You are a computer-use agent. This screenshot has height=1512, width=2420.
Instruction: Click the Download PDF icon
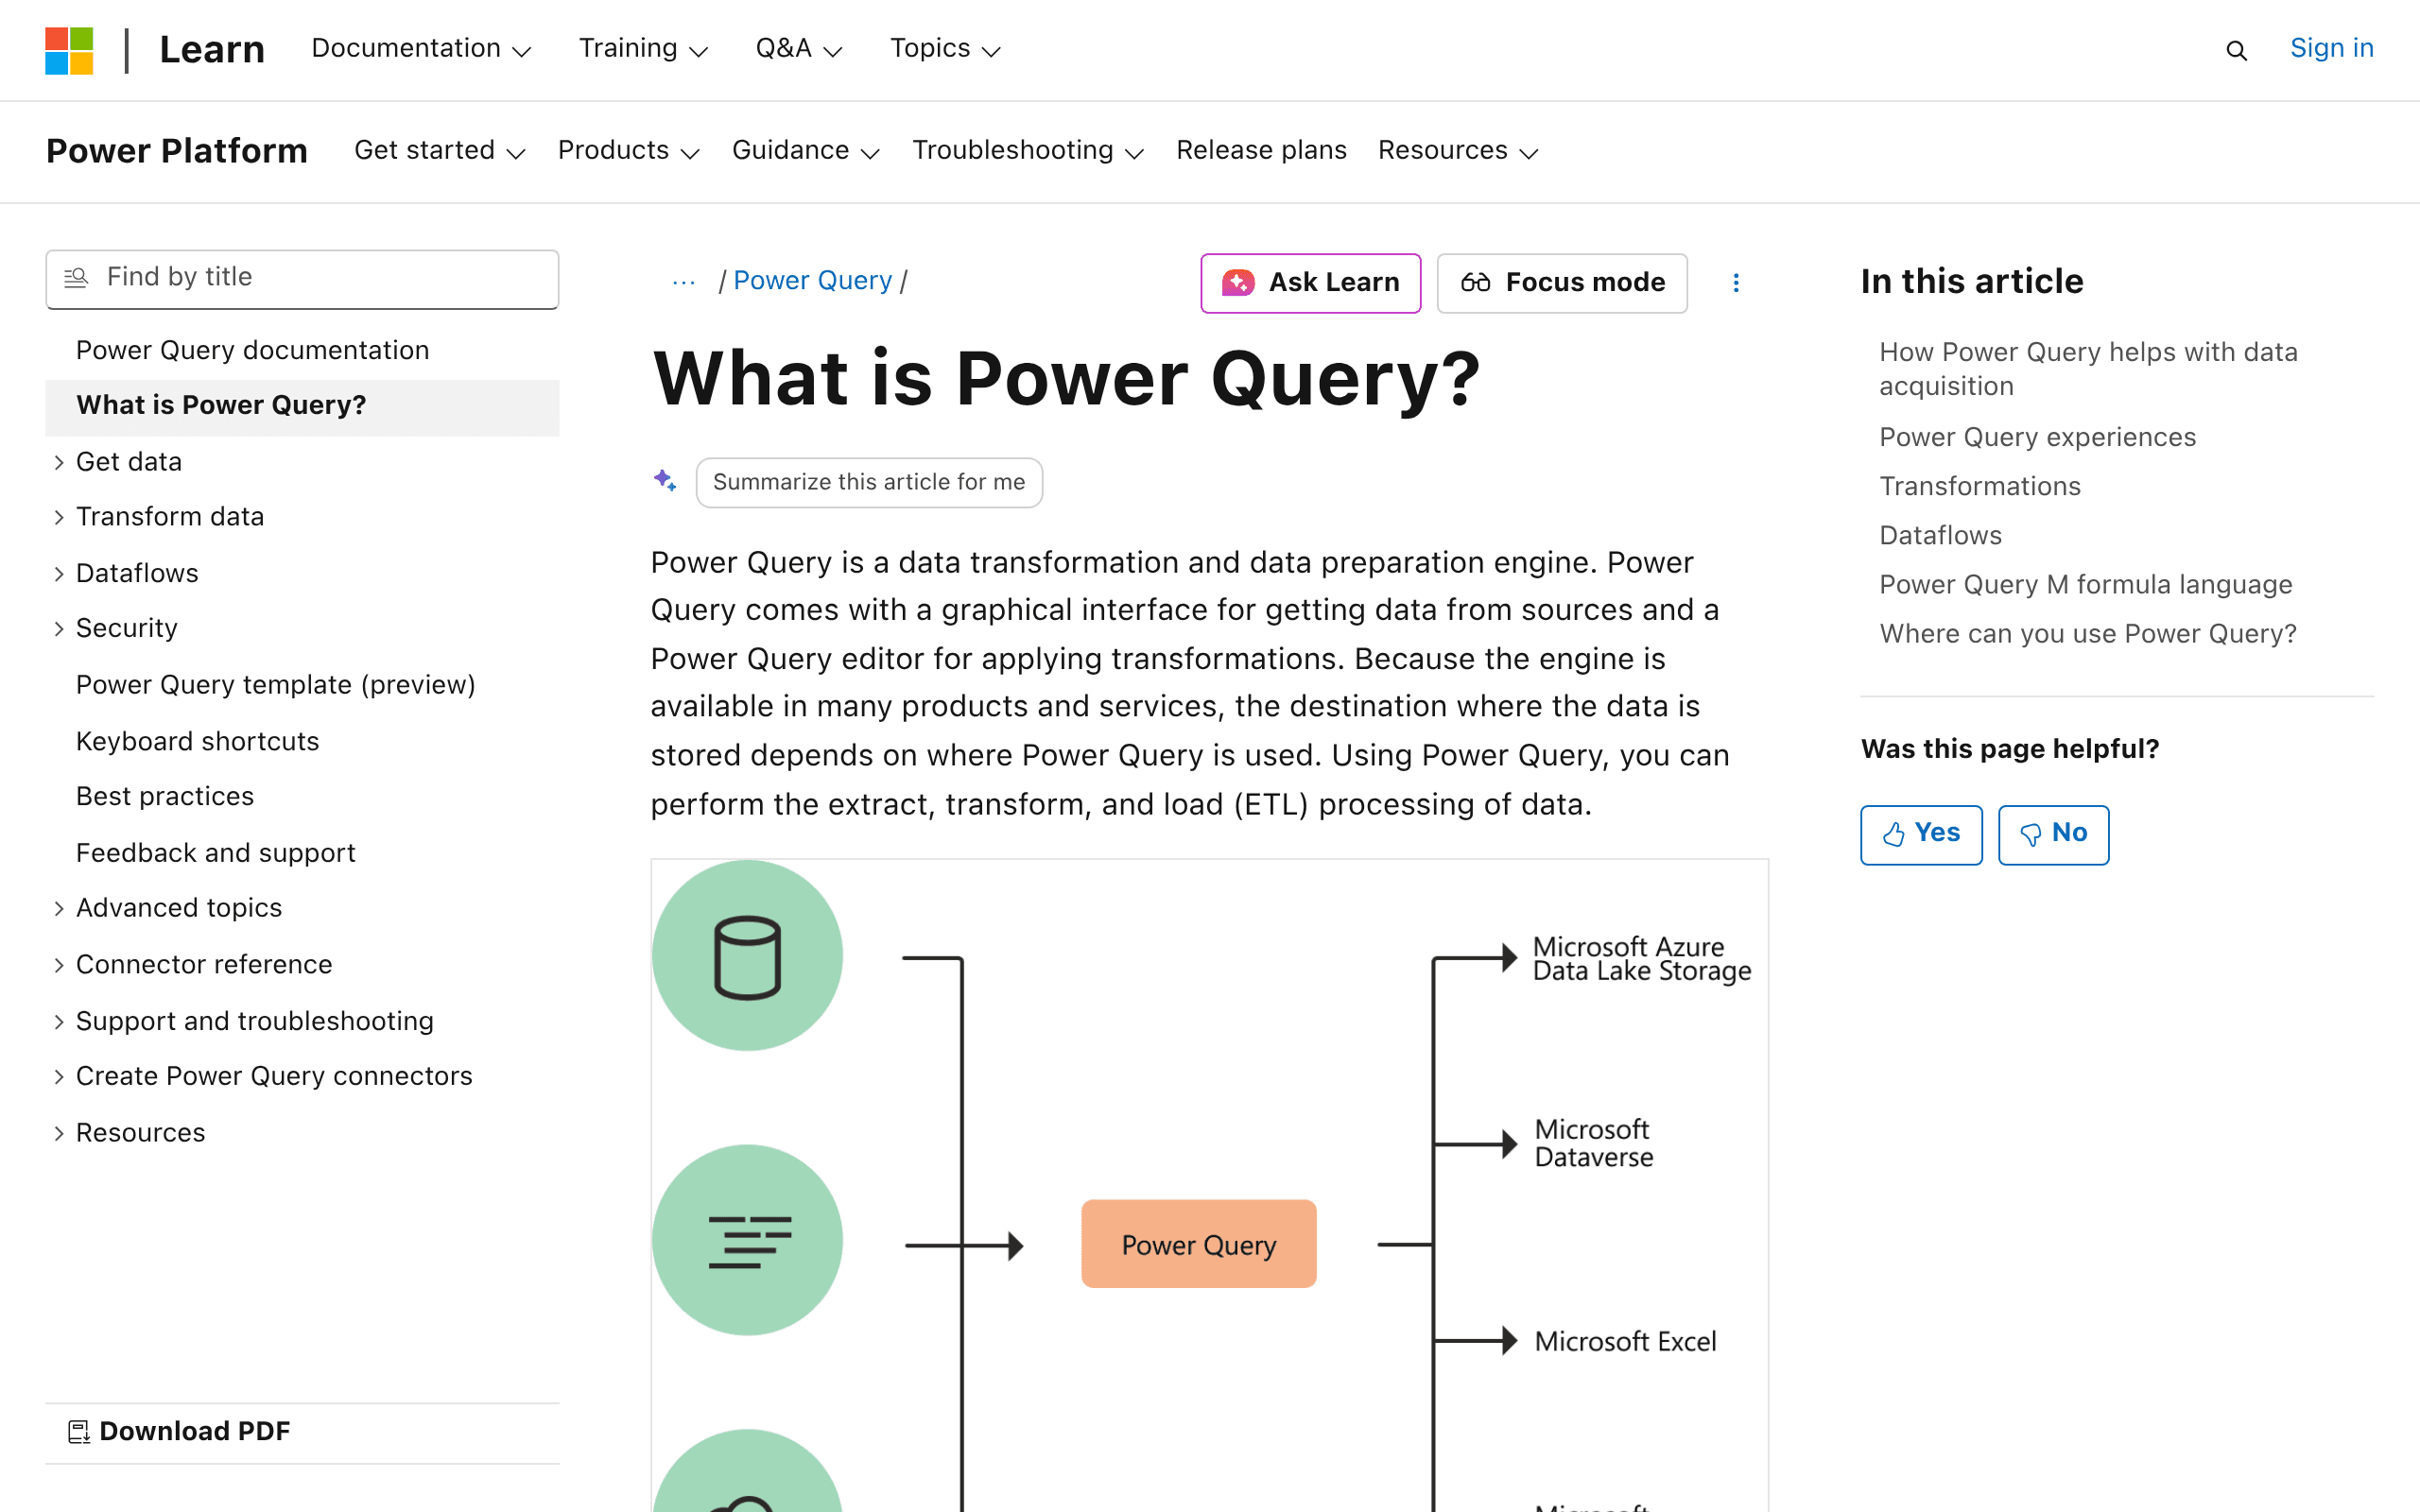click(78, 1432)
